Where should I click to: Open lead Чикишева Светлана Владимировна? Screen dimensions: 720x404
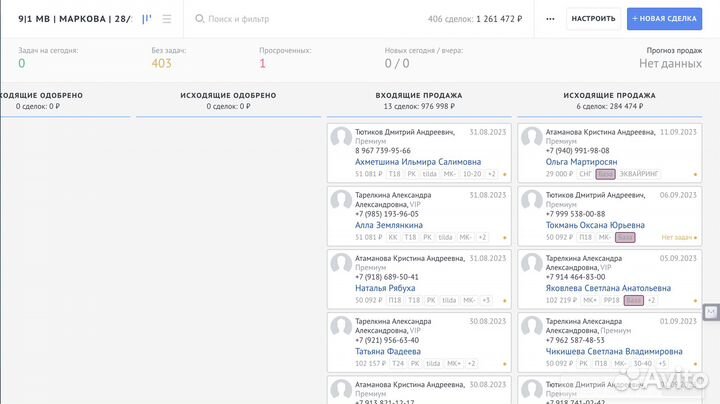coord(614,352)
